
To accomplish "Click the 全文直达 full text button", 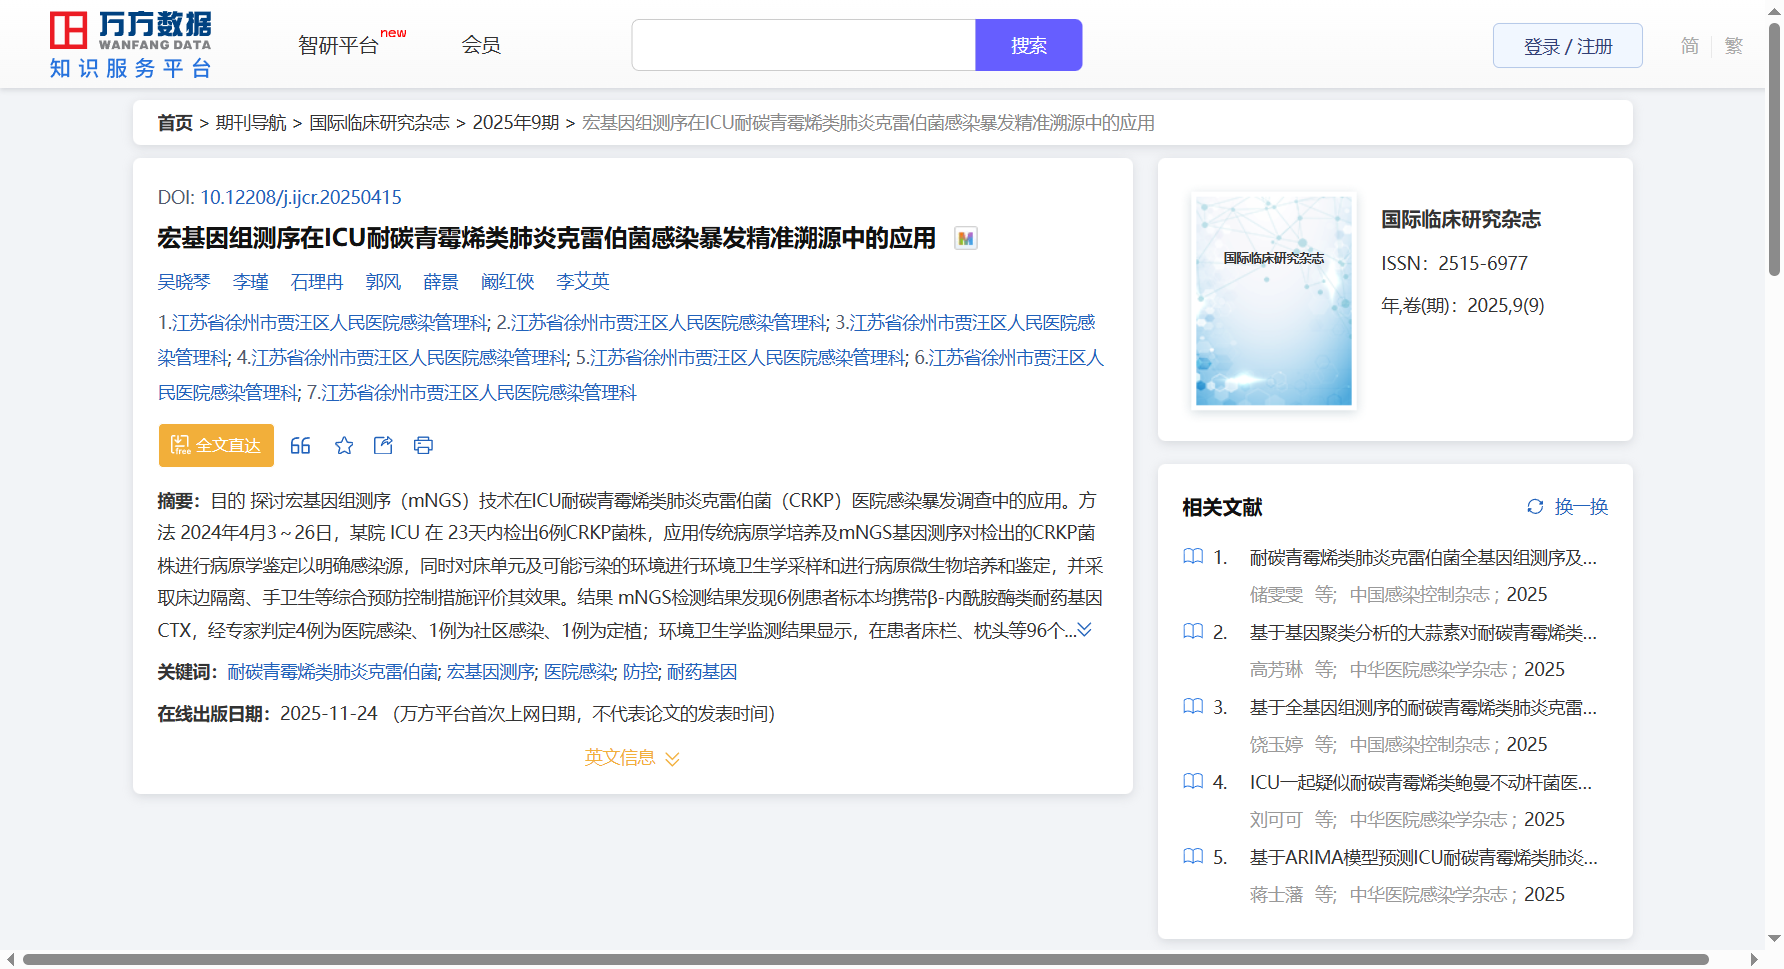I will point(216,446).
